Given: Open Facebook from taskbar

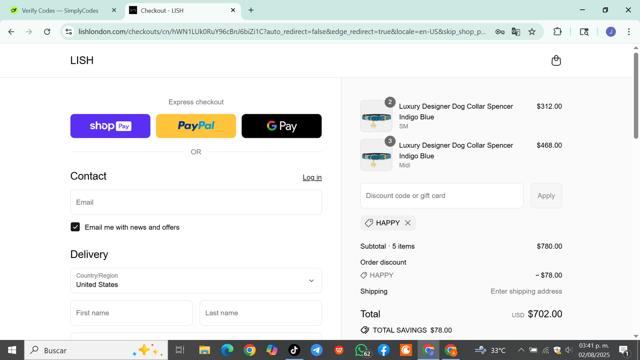Looking at the screenshot, I should [384, 350].
